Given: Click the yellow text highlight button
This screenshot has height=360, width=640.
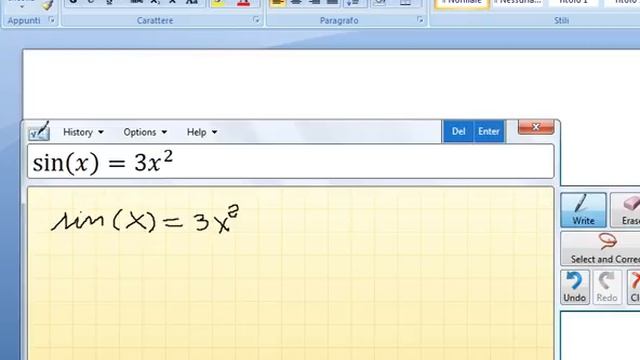Looking at the screenshot, I should pos(219,3).
